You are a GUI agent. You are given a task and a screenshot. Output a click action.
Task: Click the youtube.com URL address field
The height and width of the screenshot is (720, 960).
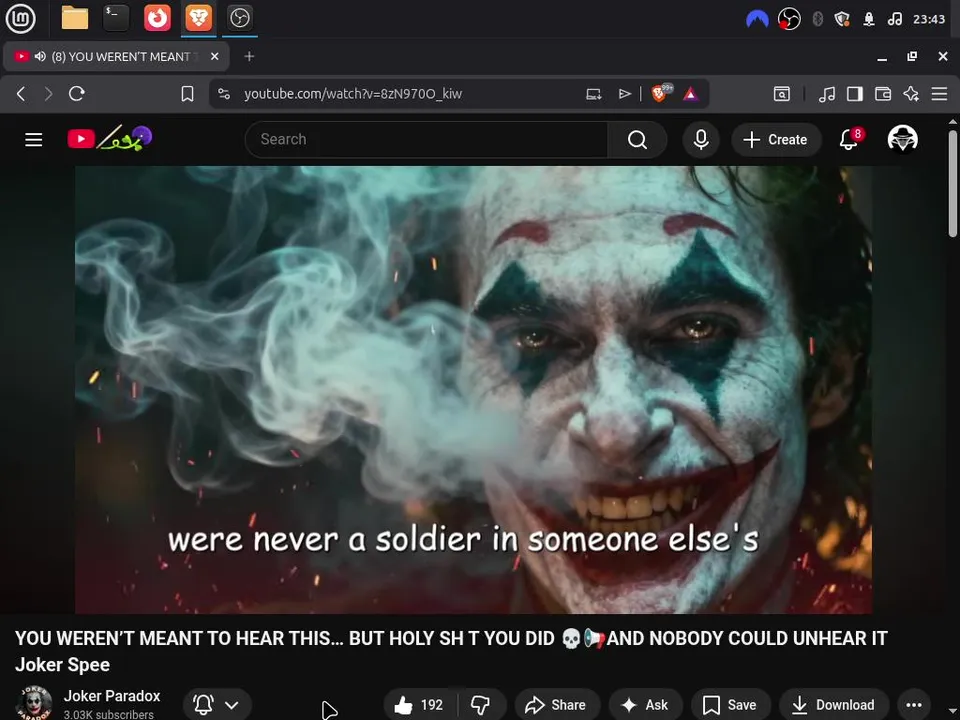point(353,94)
